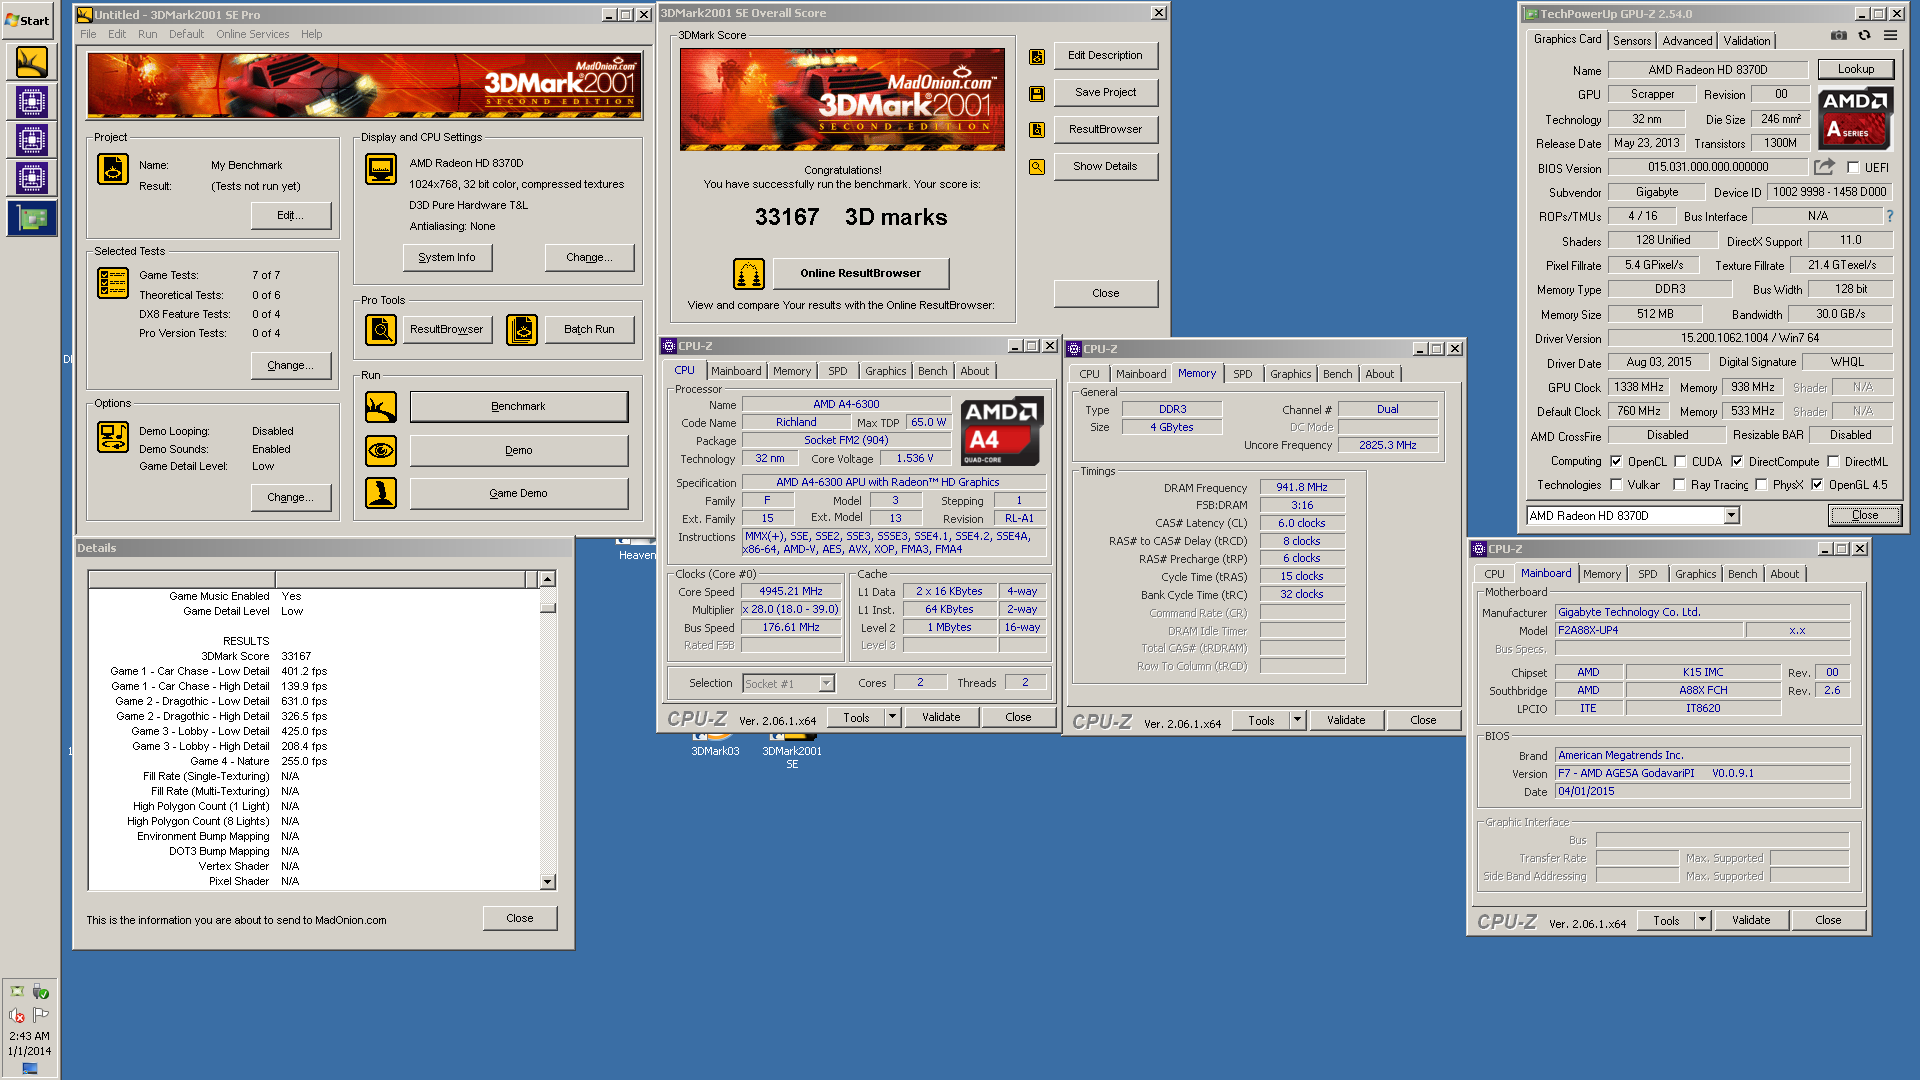1920x1080 pixels.
Task: Click the GPU-Z screenshot camera icon
Action: click(x=1838, y=35)
